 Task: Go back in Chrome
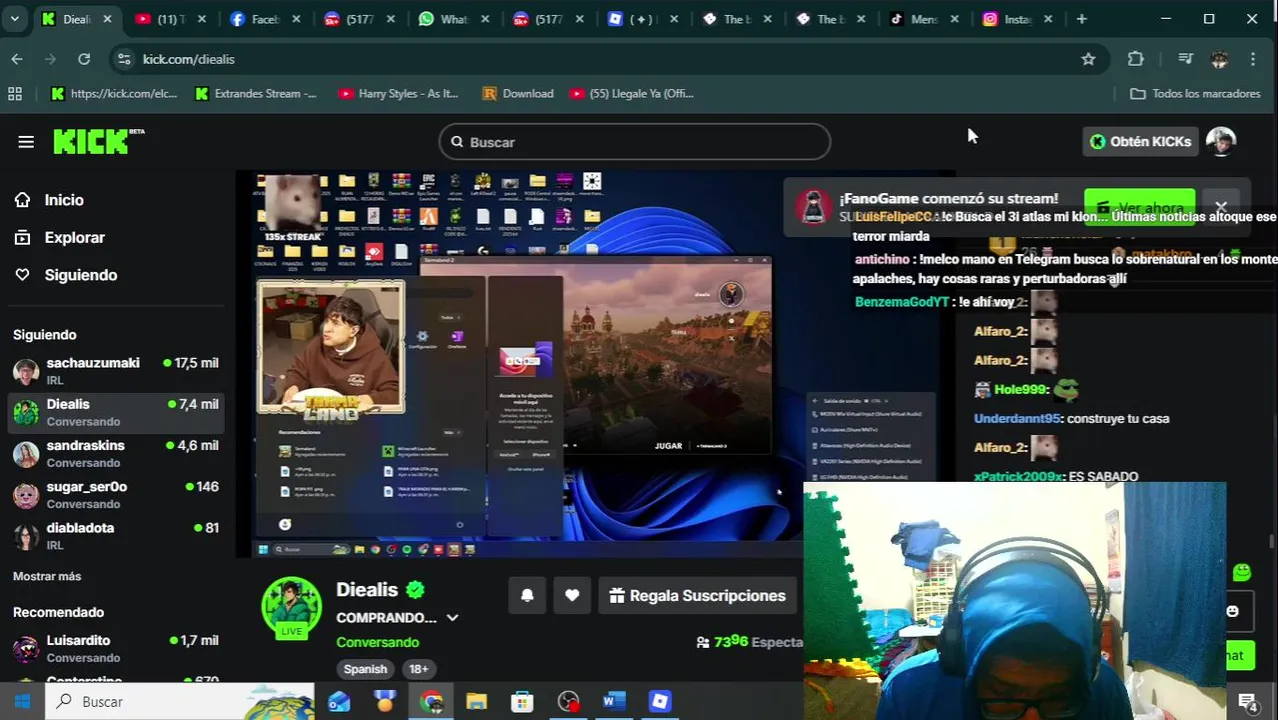pyautogui.click(x=17, y=59)
